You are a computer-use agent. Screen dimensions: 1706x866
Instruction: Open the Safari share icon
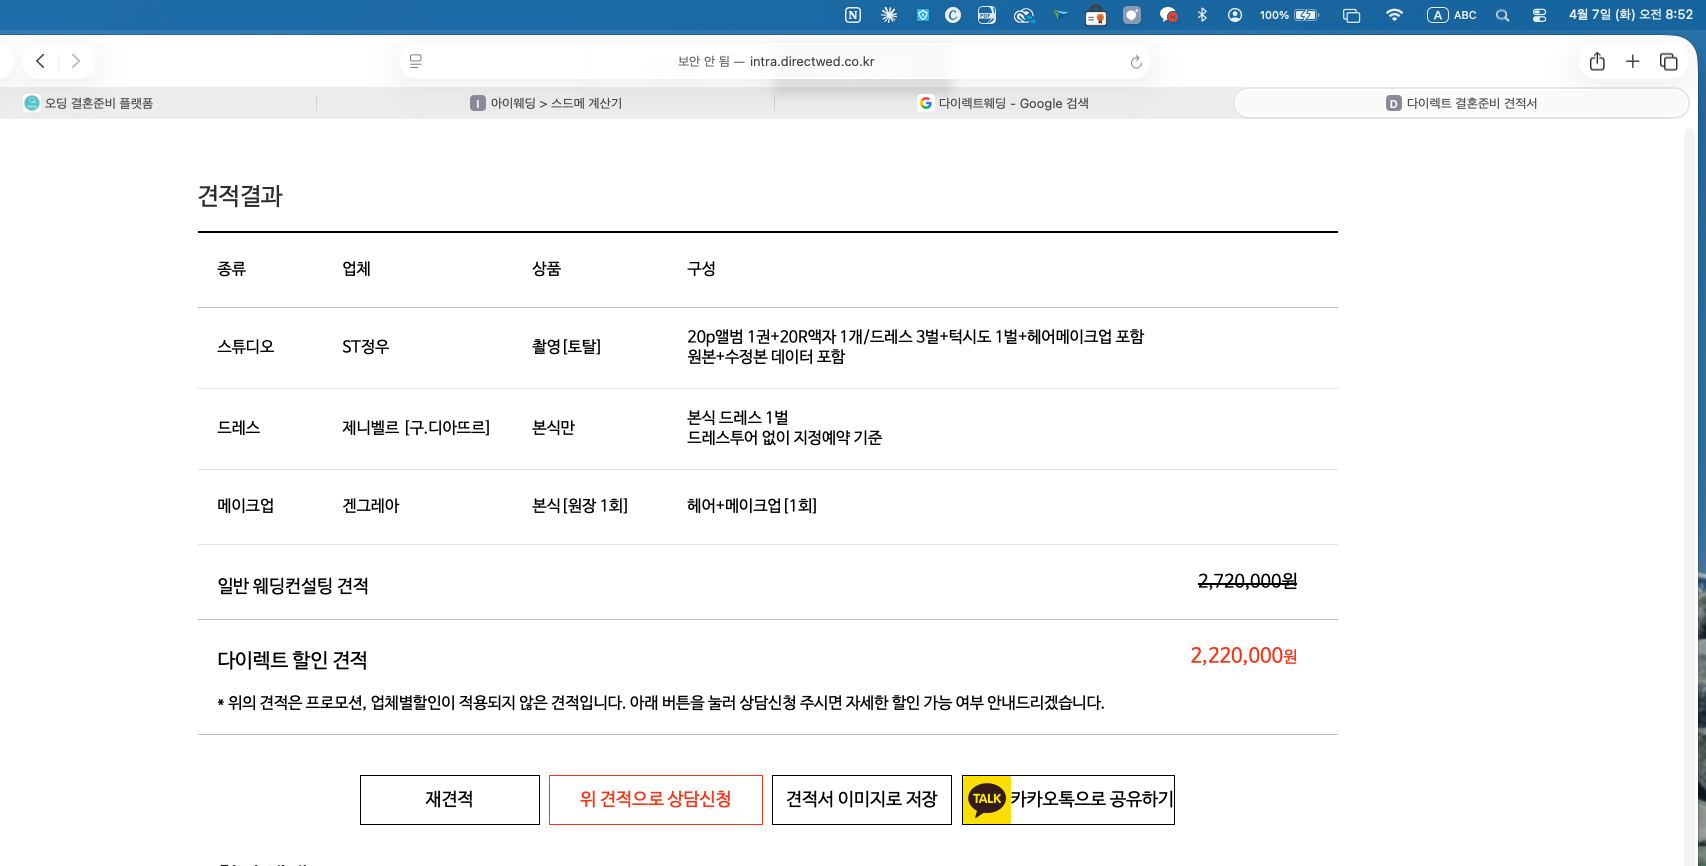[x=1597, y=61]
